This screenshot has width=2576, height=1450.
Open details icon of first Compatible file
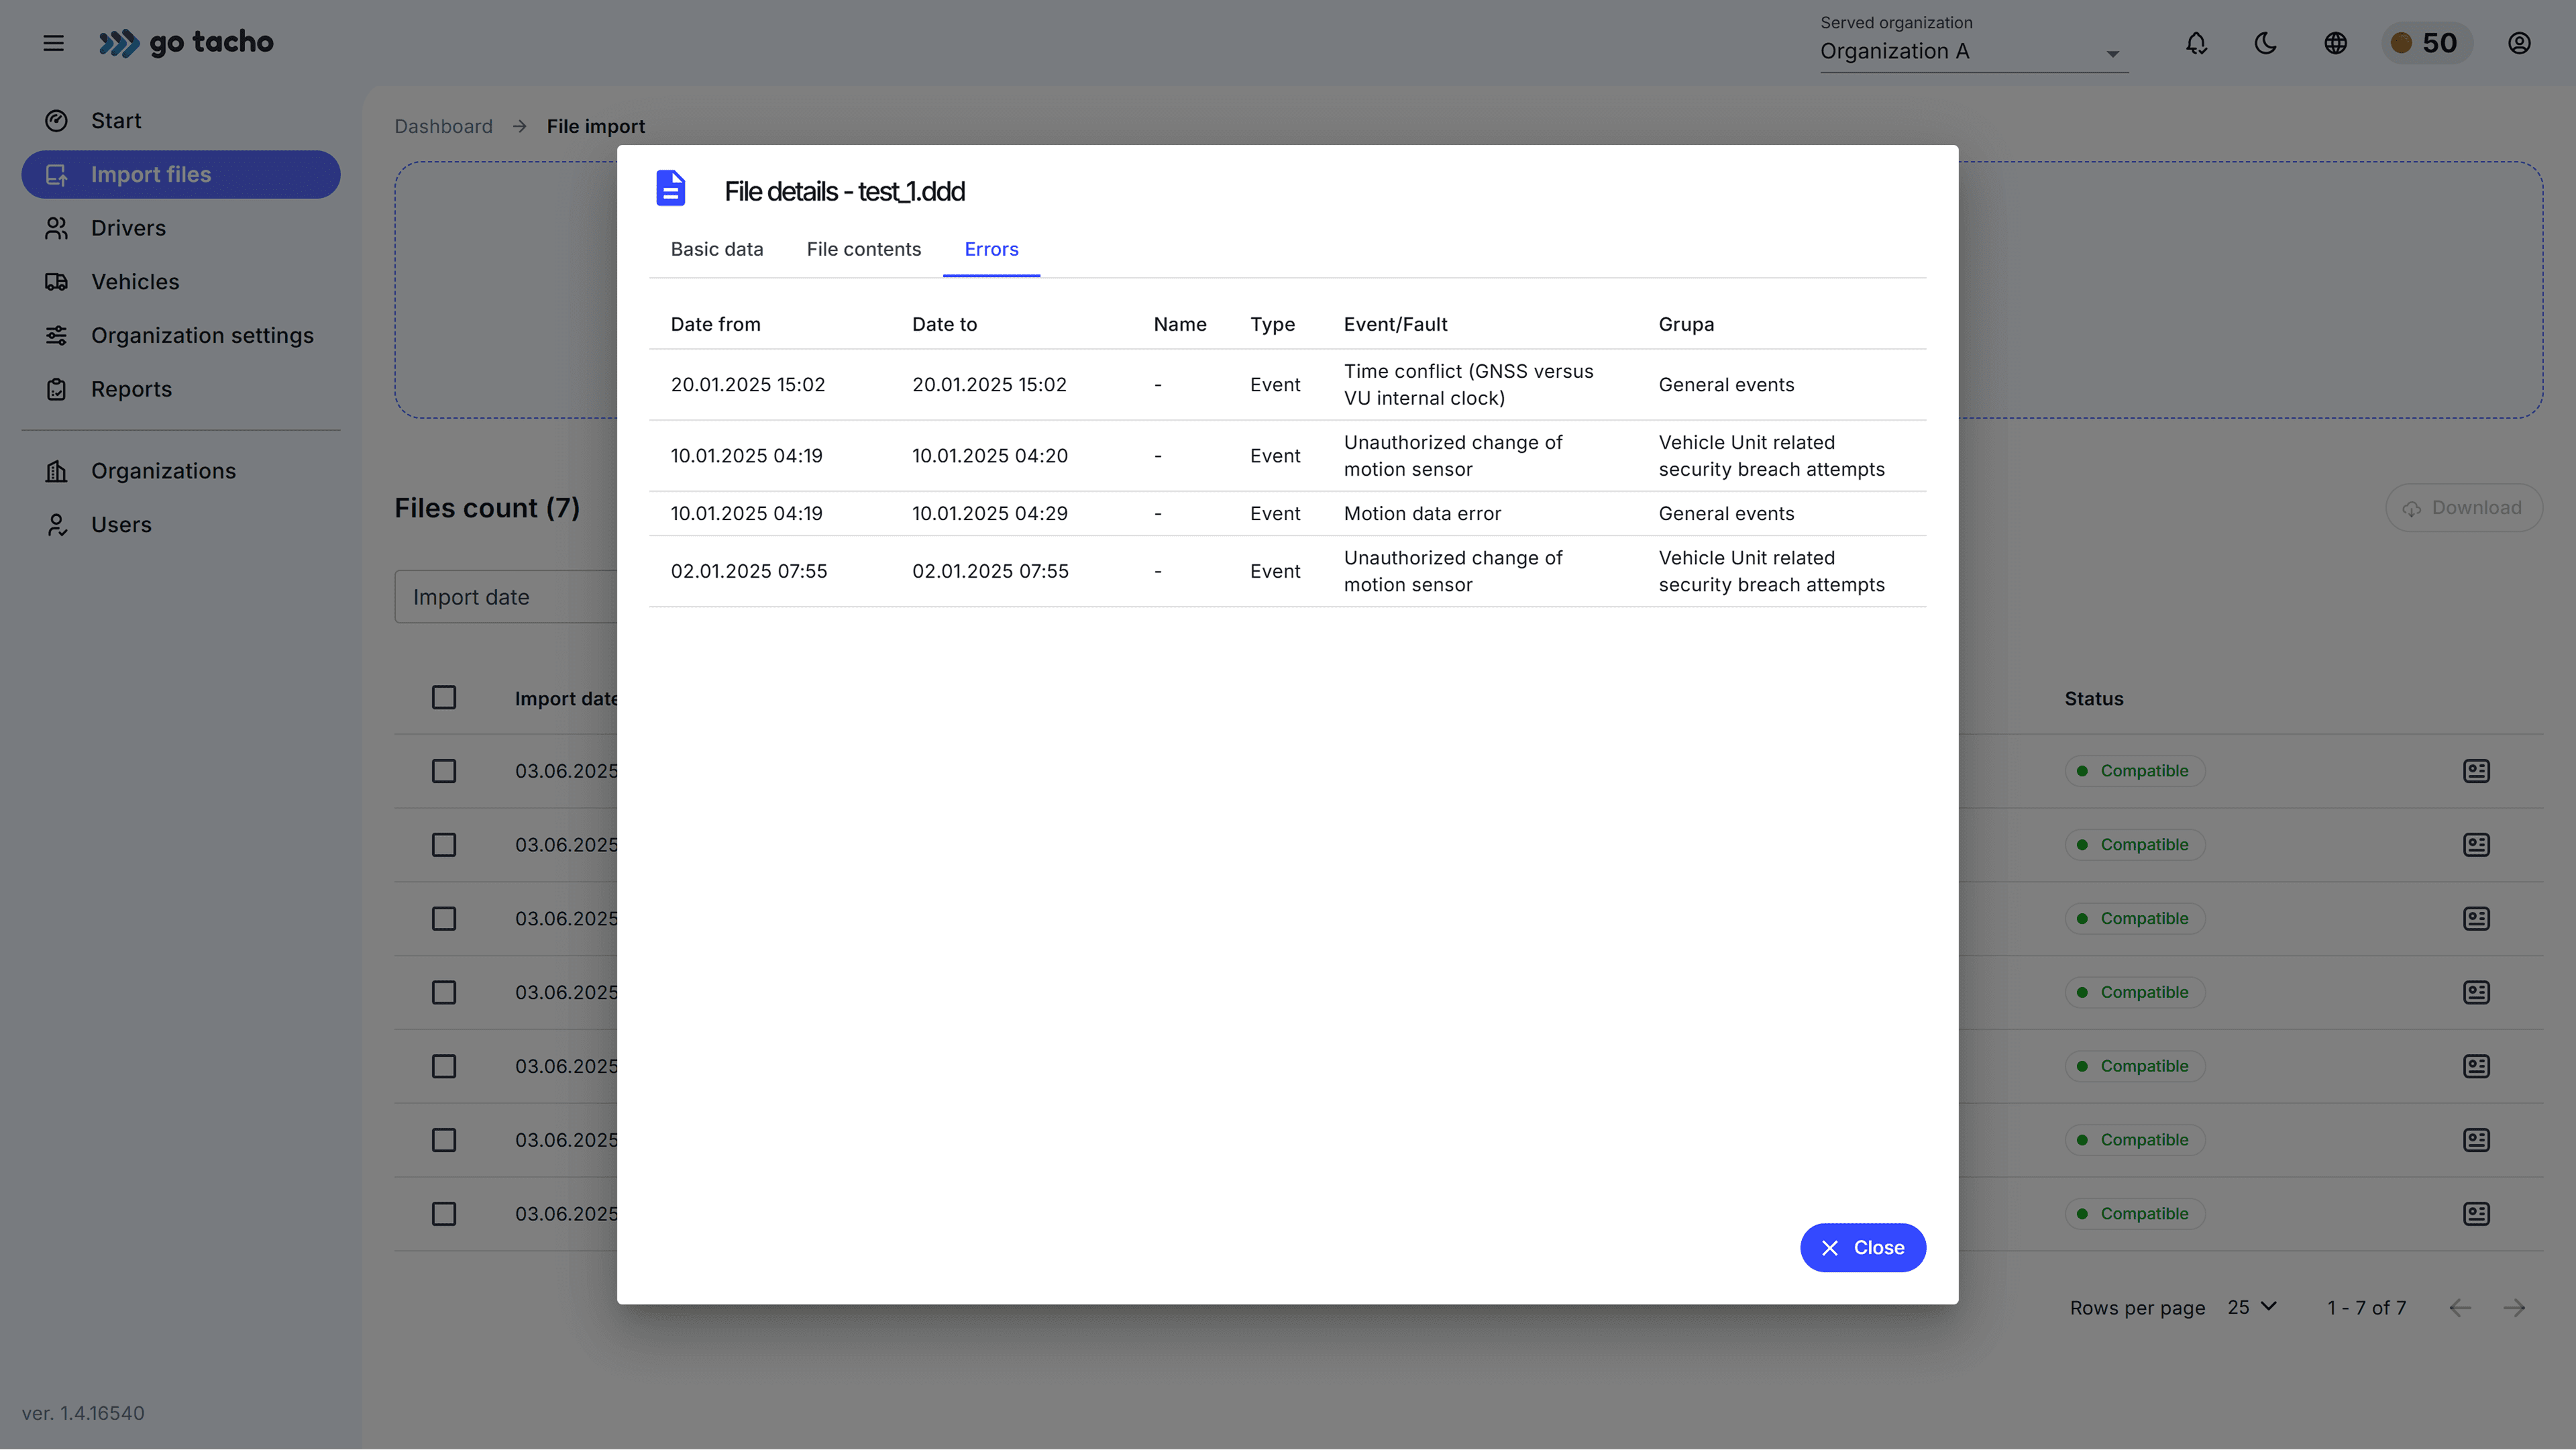(x=2476, y=771)
